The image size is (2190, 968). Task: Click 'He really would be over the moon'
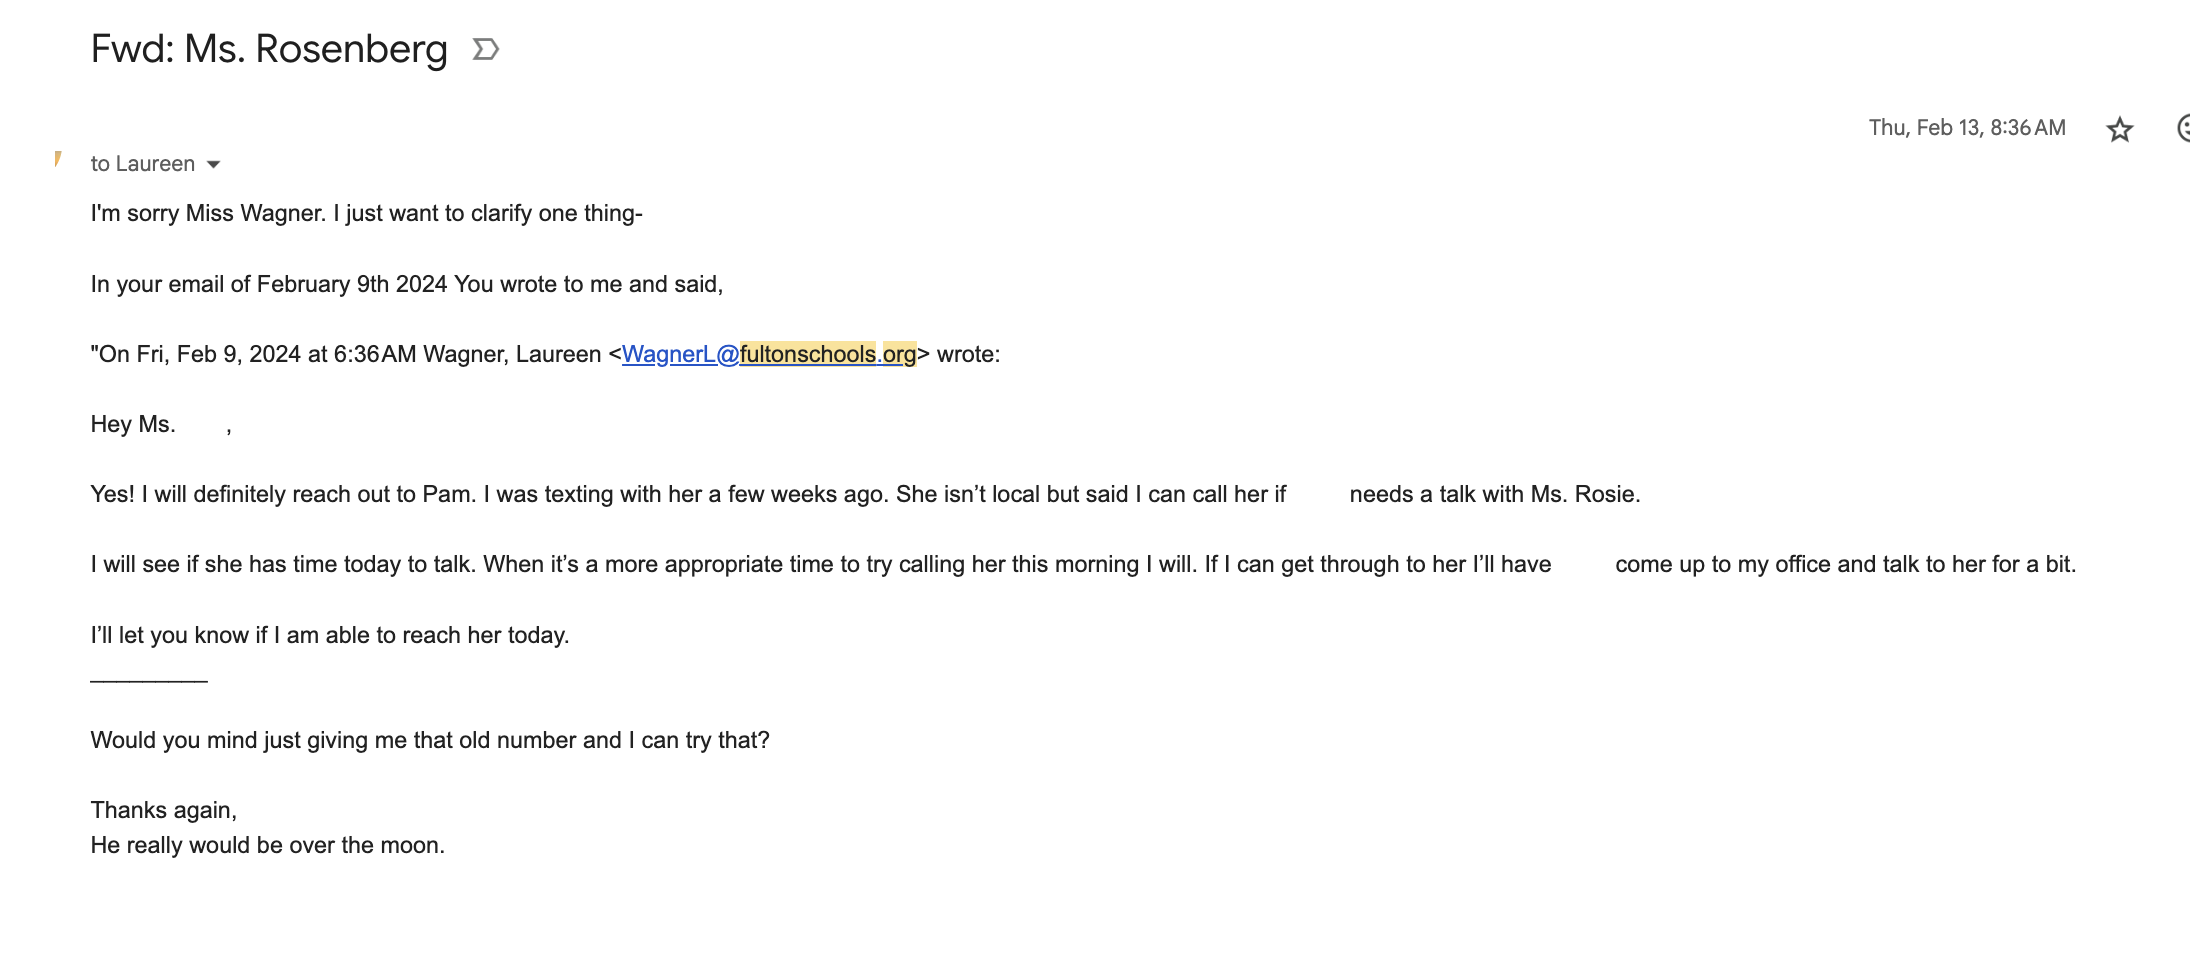[268, 845]
